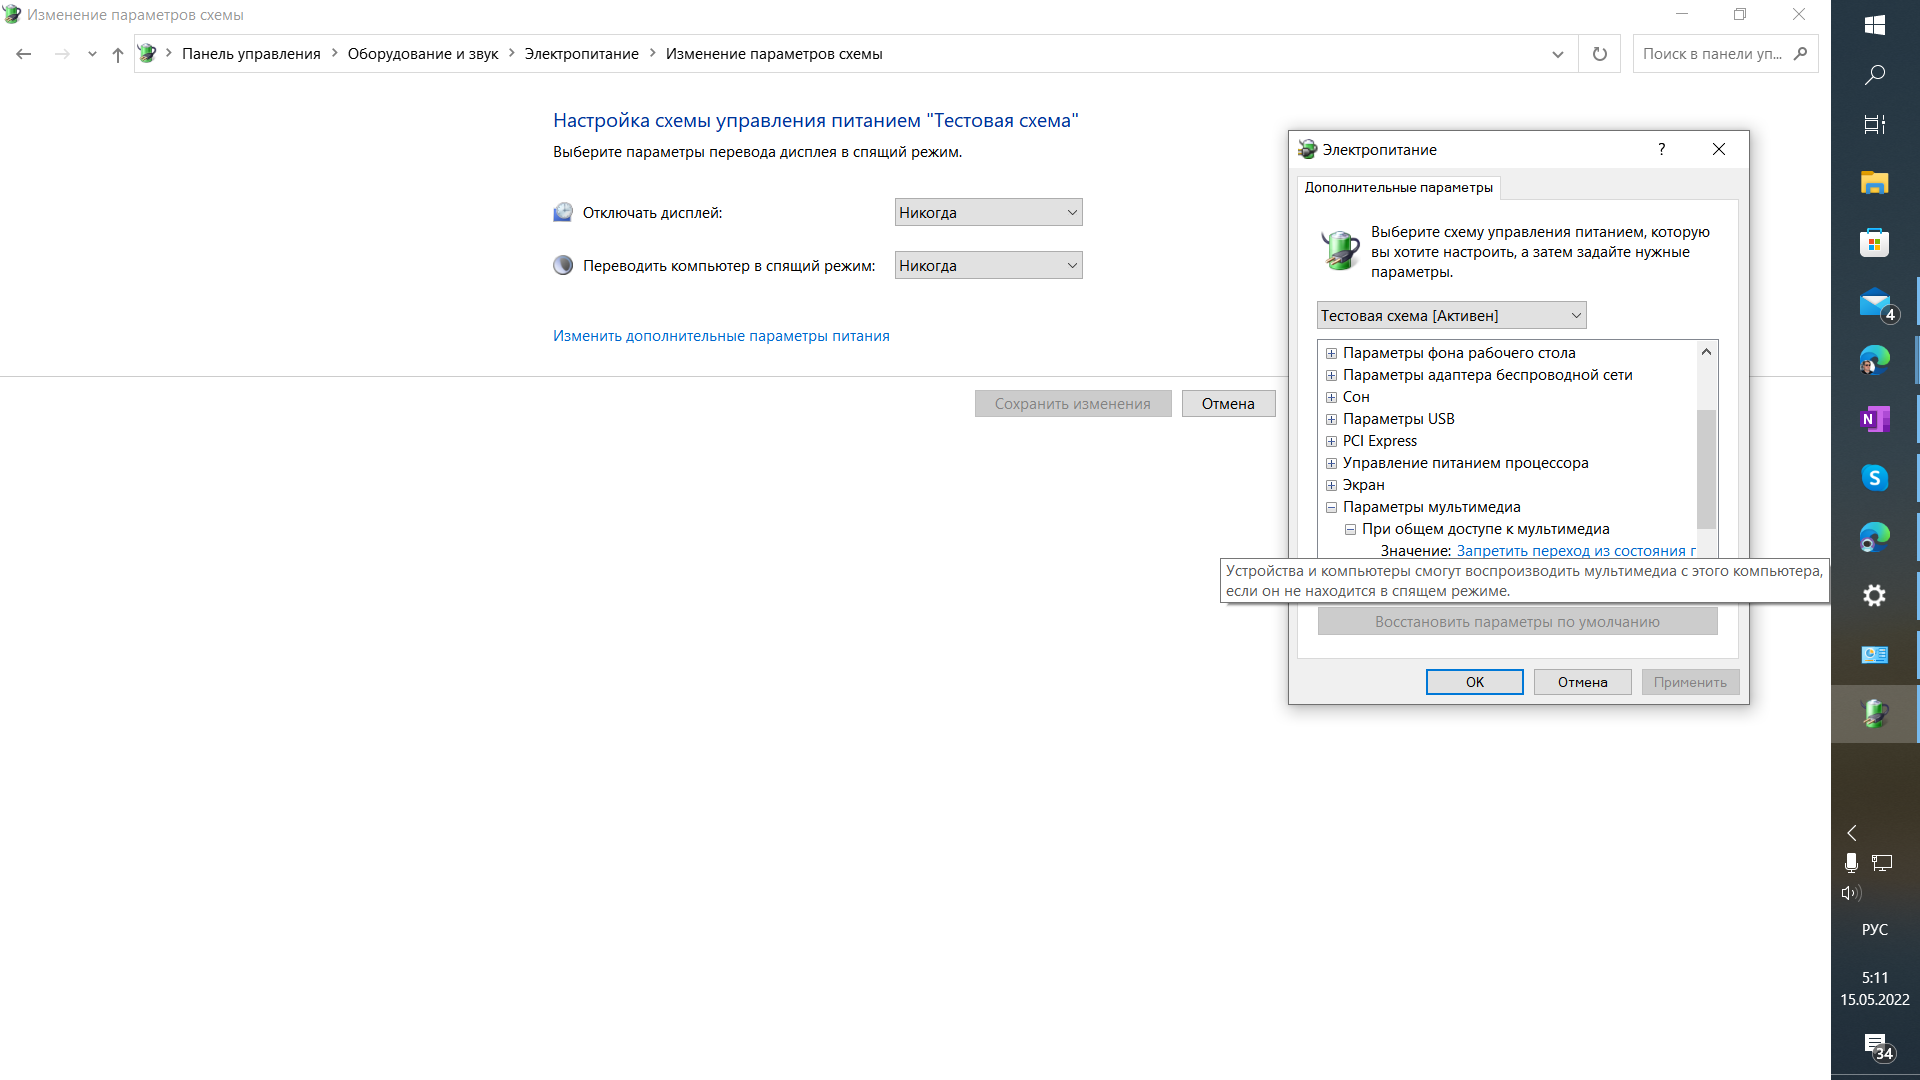
Task: Expand the Параметры USB node
Action: (x=1331, y=419)
